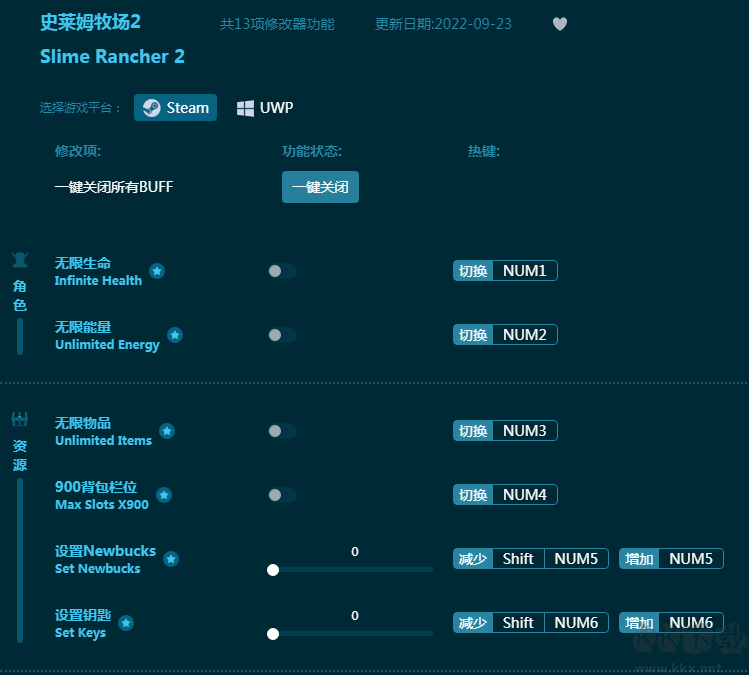Switch on Max Slots X900 toggle
749x675 pixels.
click(x=282, y=495)
